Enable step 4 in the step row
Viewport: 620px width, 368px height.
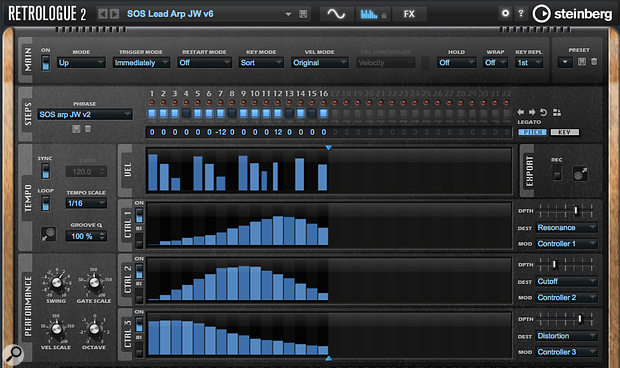click(x=186, y=113)
